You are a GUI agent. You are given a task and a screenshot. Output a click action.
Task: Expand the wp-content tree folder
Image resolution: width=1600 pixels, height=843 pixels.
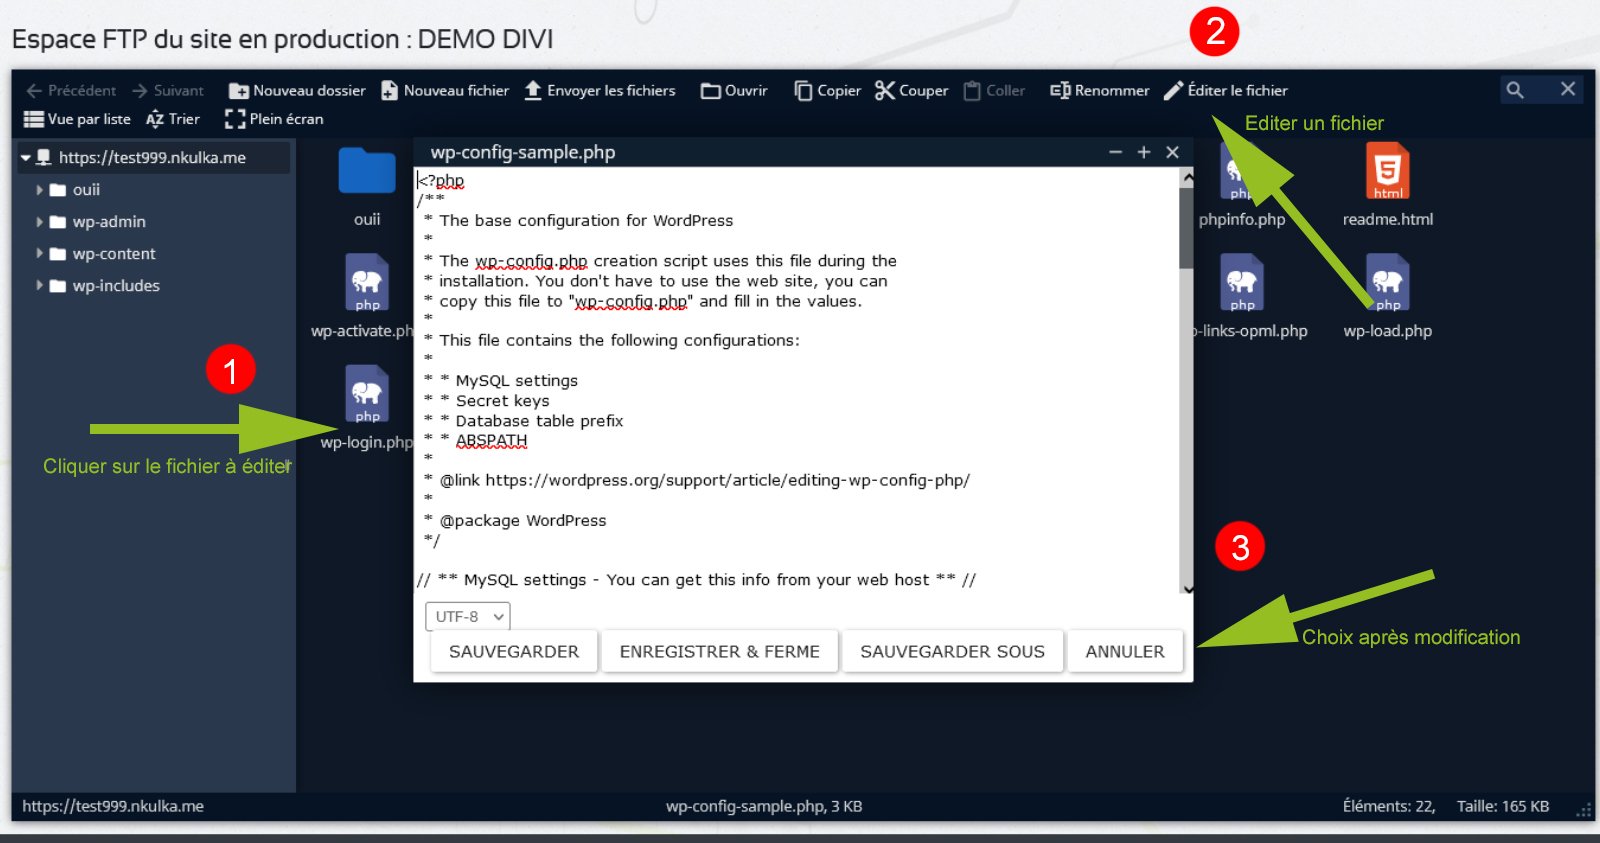pyautogui.click(x=40, y=254)
